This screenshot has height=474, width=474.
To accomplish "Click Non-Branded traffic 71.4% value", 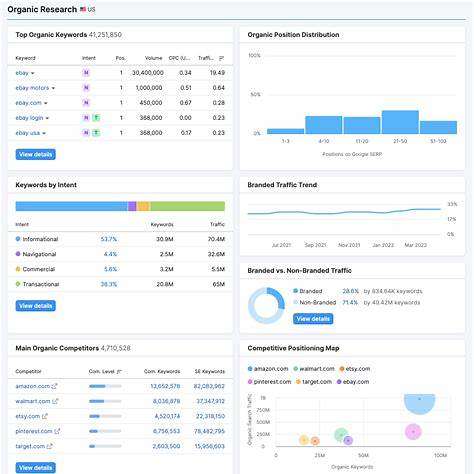I will click(350, 302).
